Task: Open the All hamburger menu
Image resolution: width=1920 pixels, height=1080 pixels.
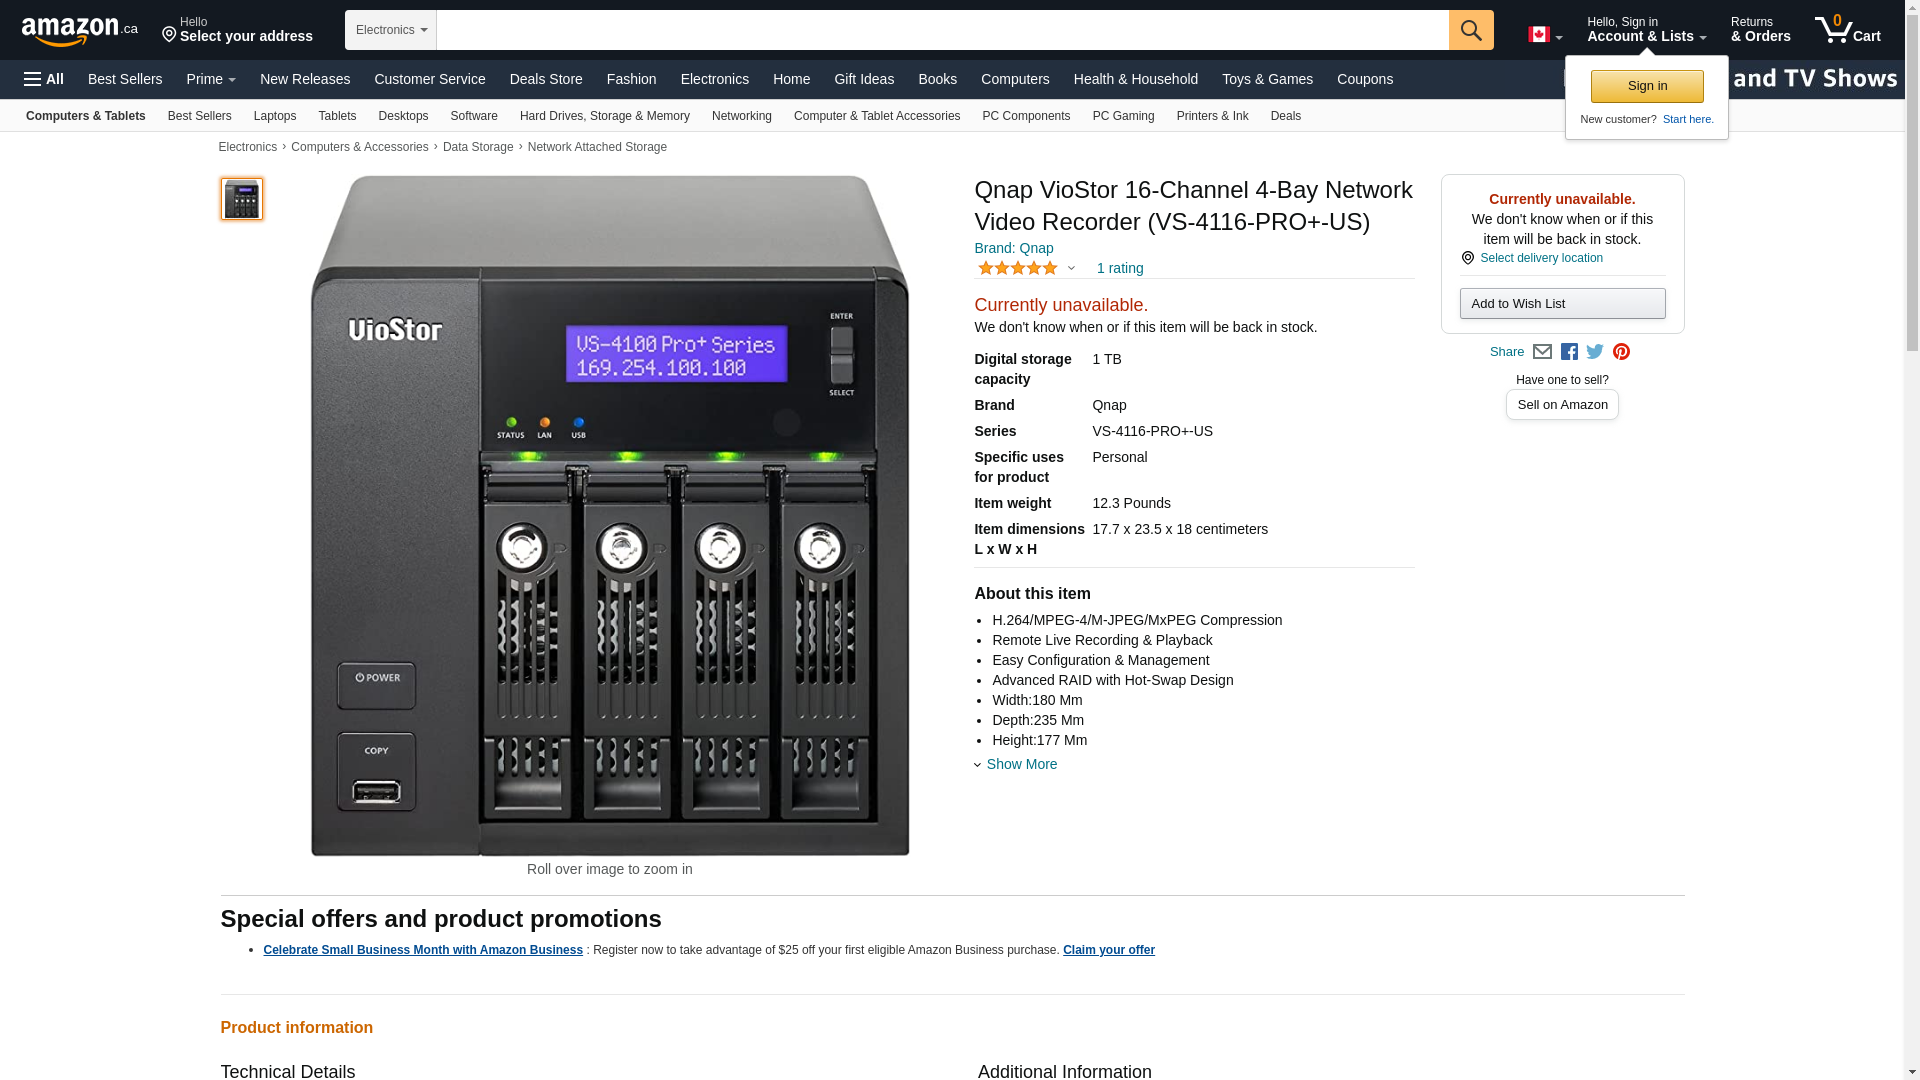Action: 44,79
